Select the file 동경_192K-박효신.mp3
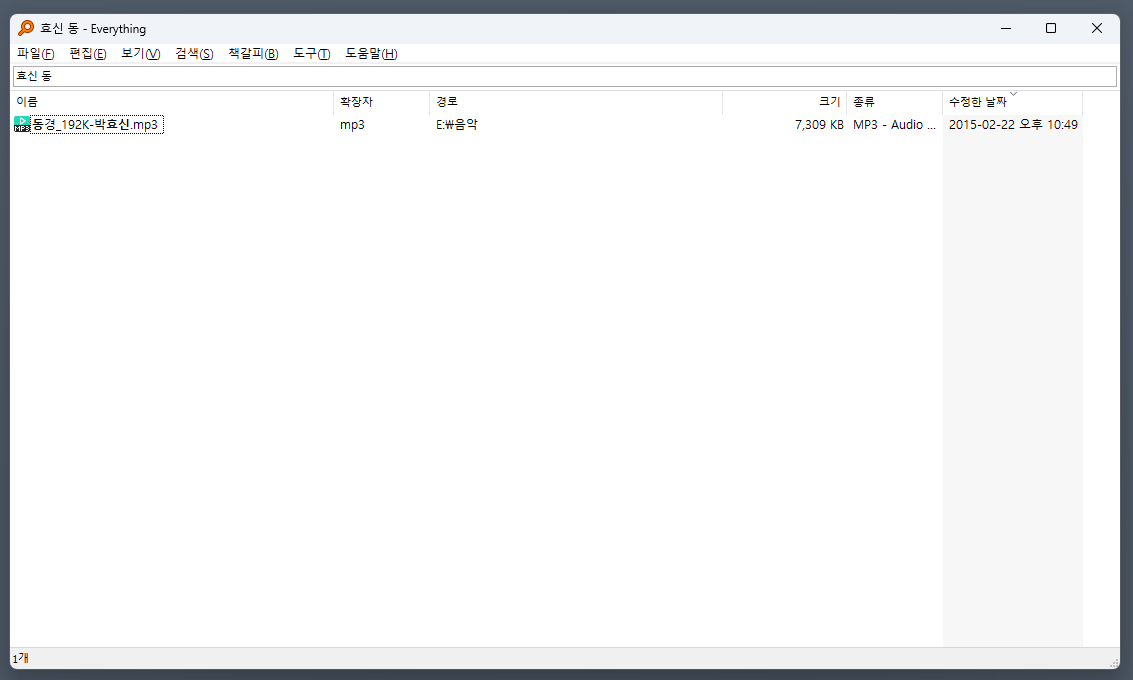This screenshot has width=1133, height=680. pos(95,124)
